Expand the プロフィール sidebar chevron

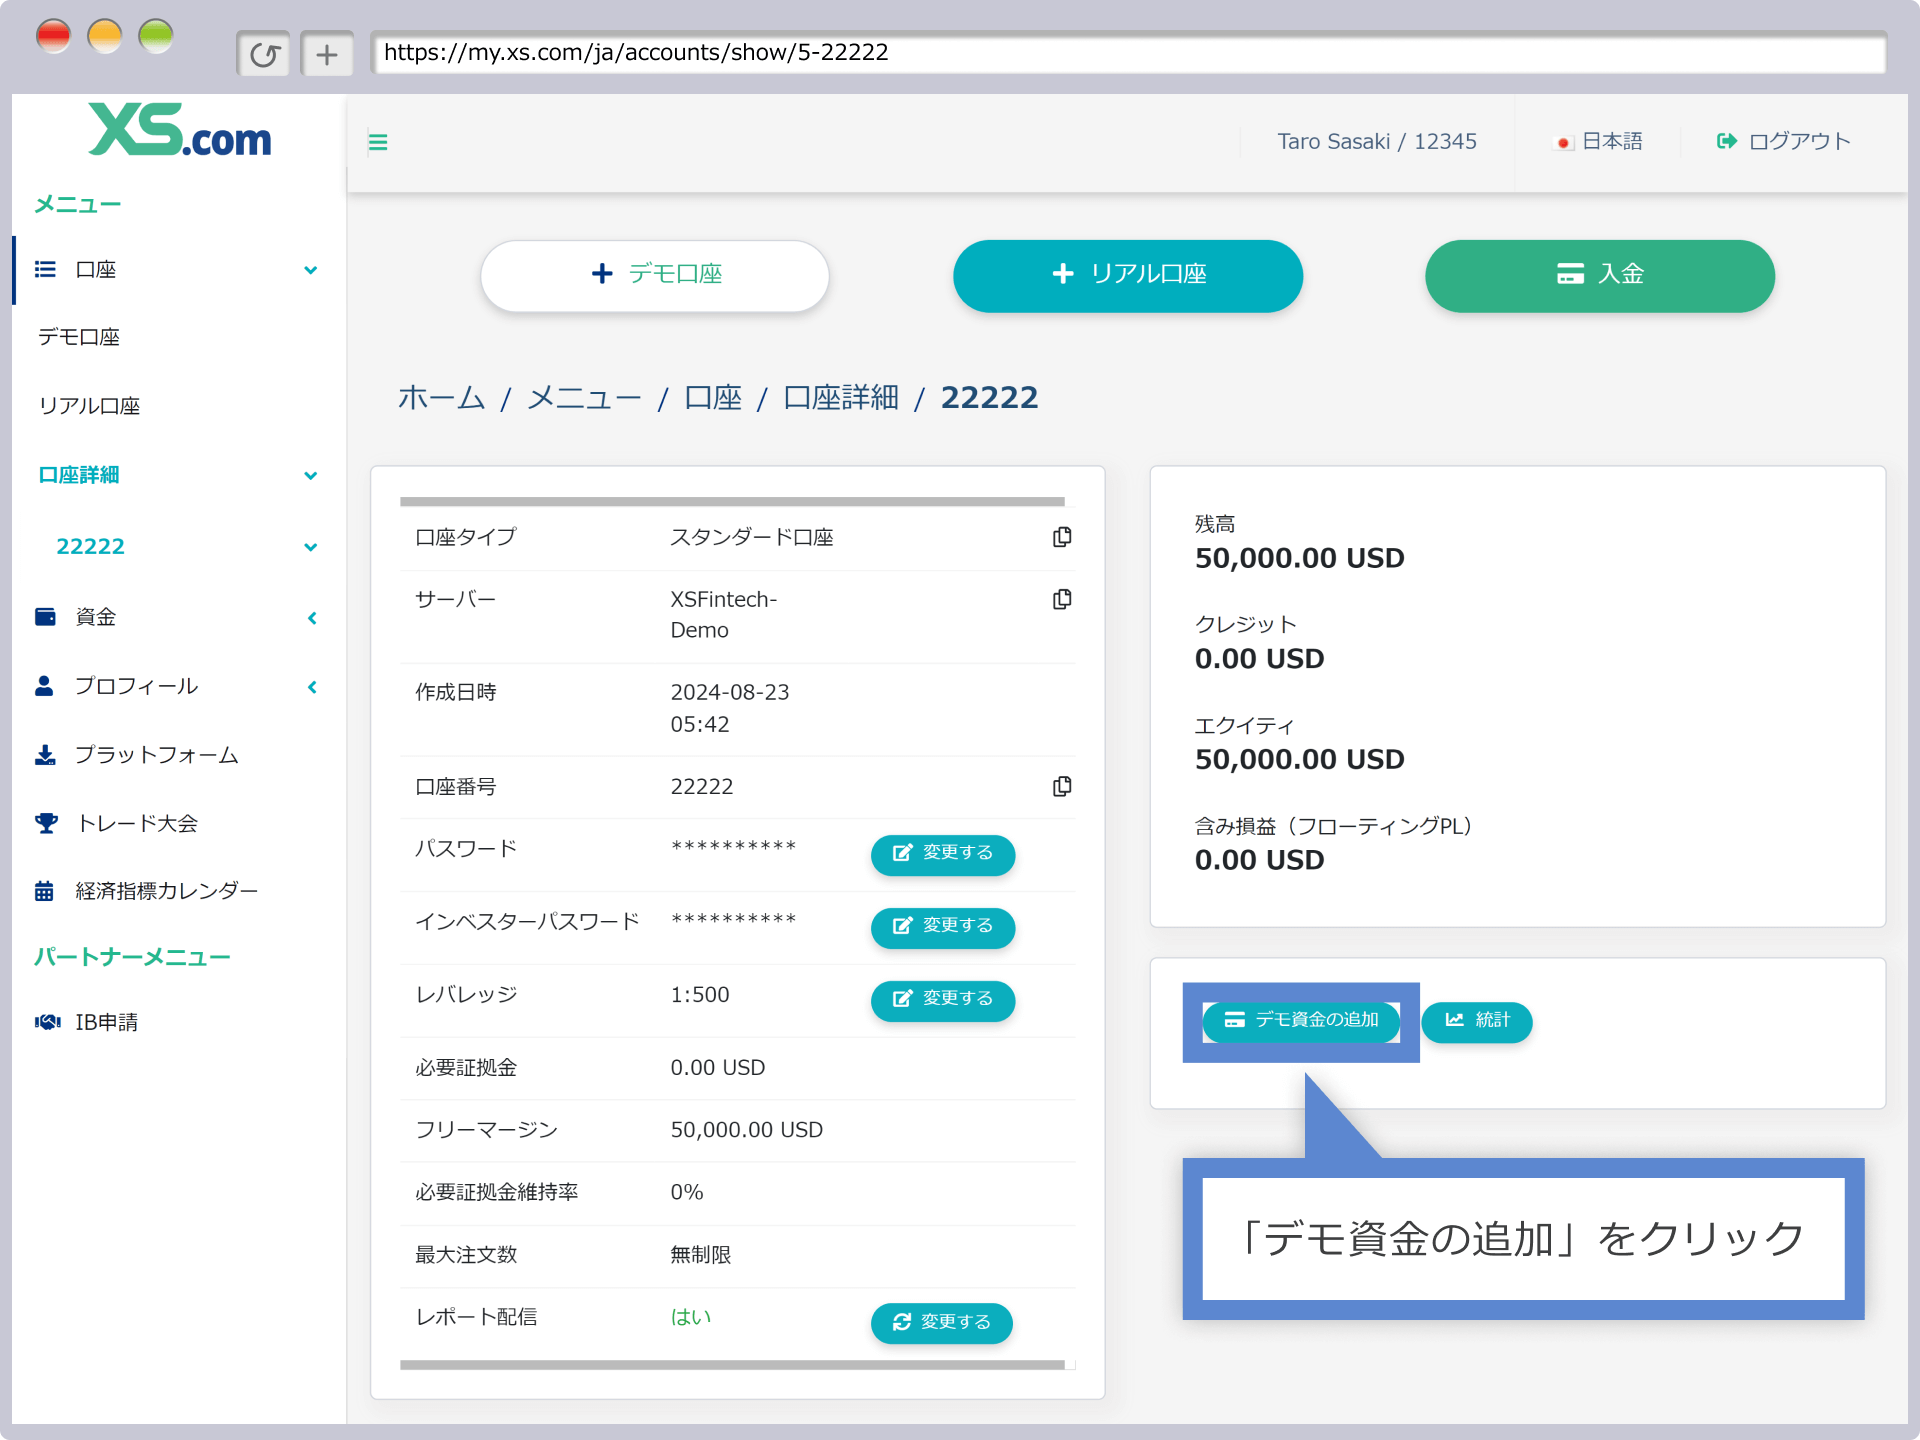point(312,687)
